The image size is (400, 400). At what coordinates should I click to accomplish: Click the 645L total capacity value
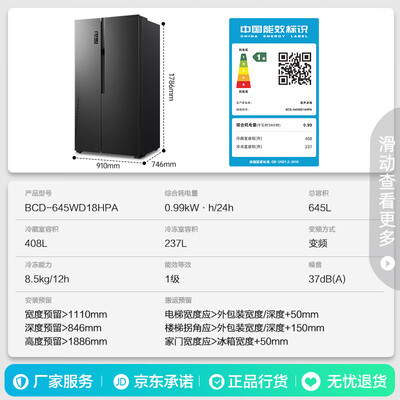[x=320, y=208]
